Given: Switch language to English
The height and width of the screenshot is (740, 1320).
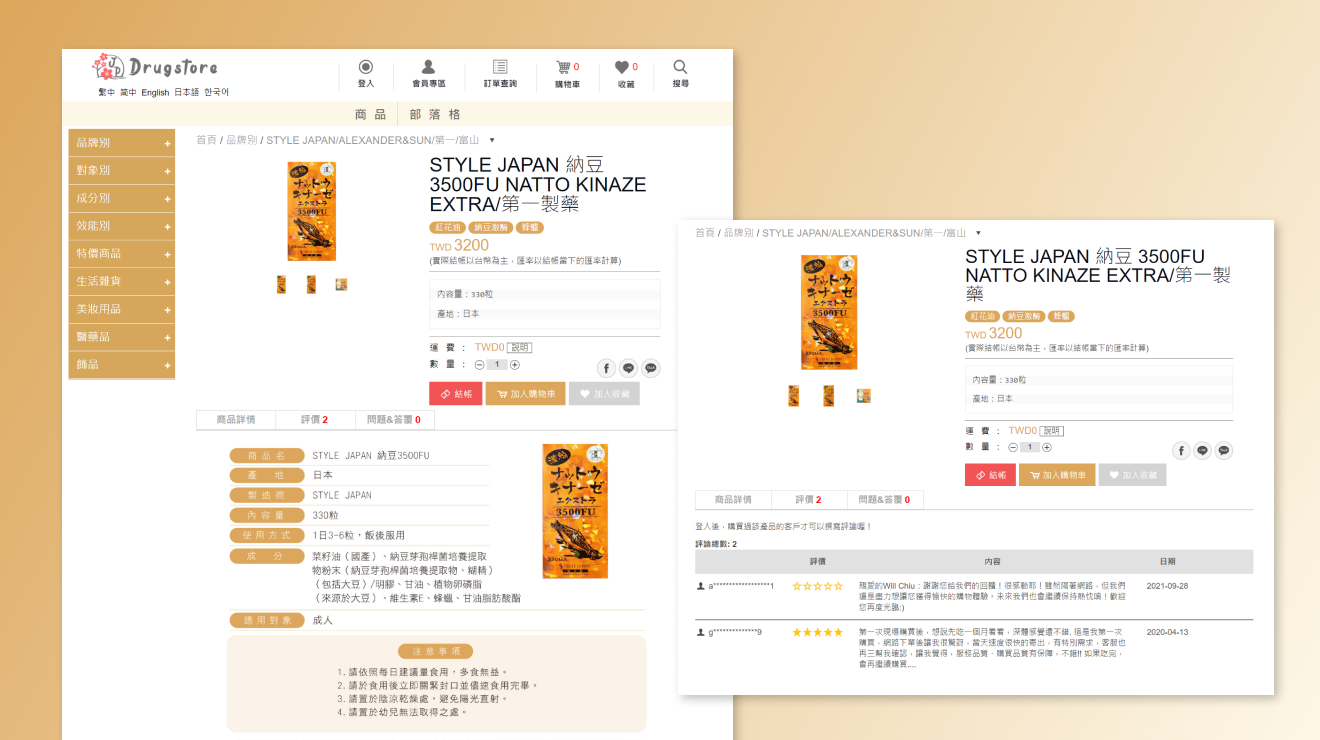Looking at the screenshot, I should (155, 92).
